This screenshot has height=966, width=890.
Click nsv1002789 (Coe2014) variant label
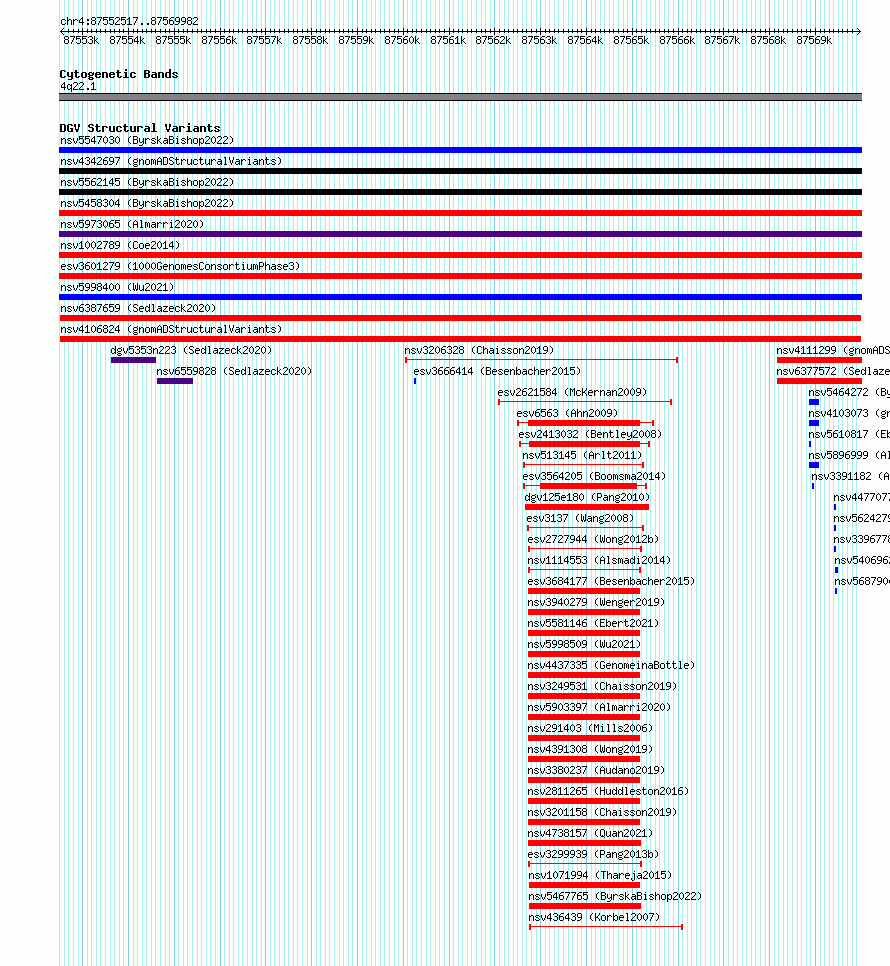(x=120, y=245)
